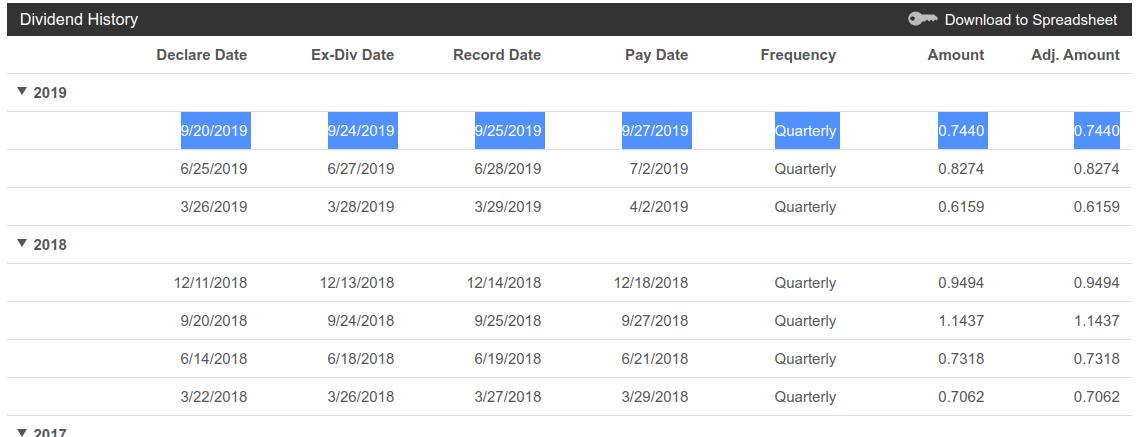Viewport: 1137px width, 437px height.
Task: Click the Frequency column header
Action: 798,55
